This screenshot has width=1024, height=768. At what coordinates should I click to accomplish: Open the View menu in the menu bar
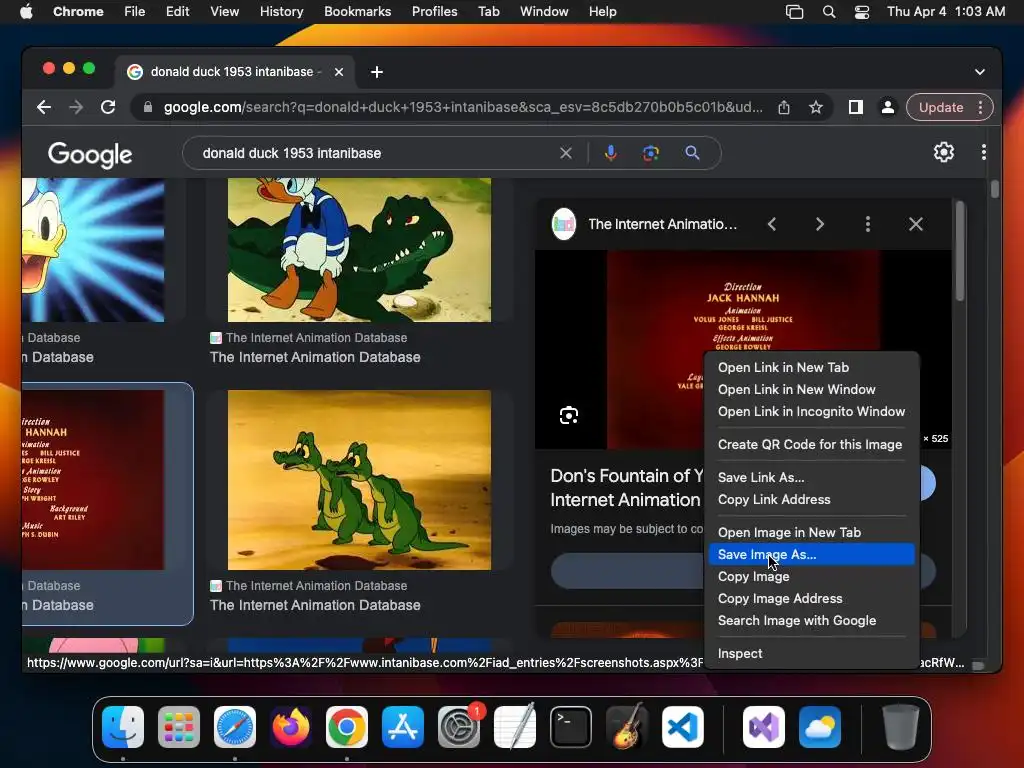click(x=224, y=12)
